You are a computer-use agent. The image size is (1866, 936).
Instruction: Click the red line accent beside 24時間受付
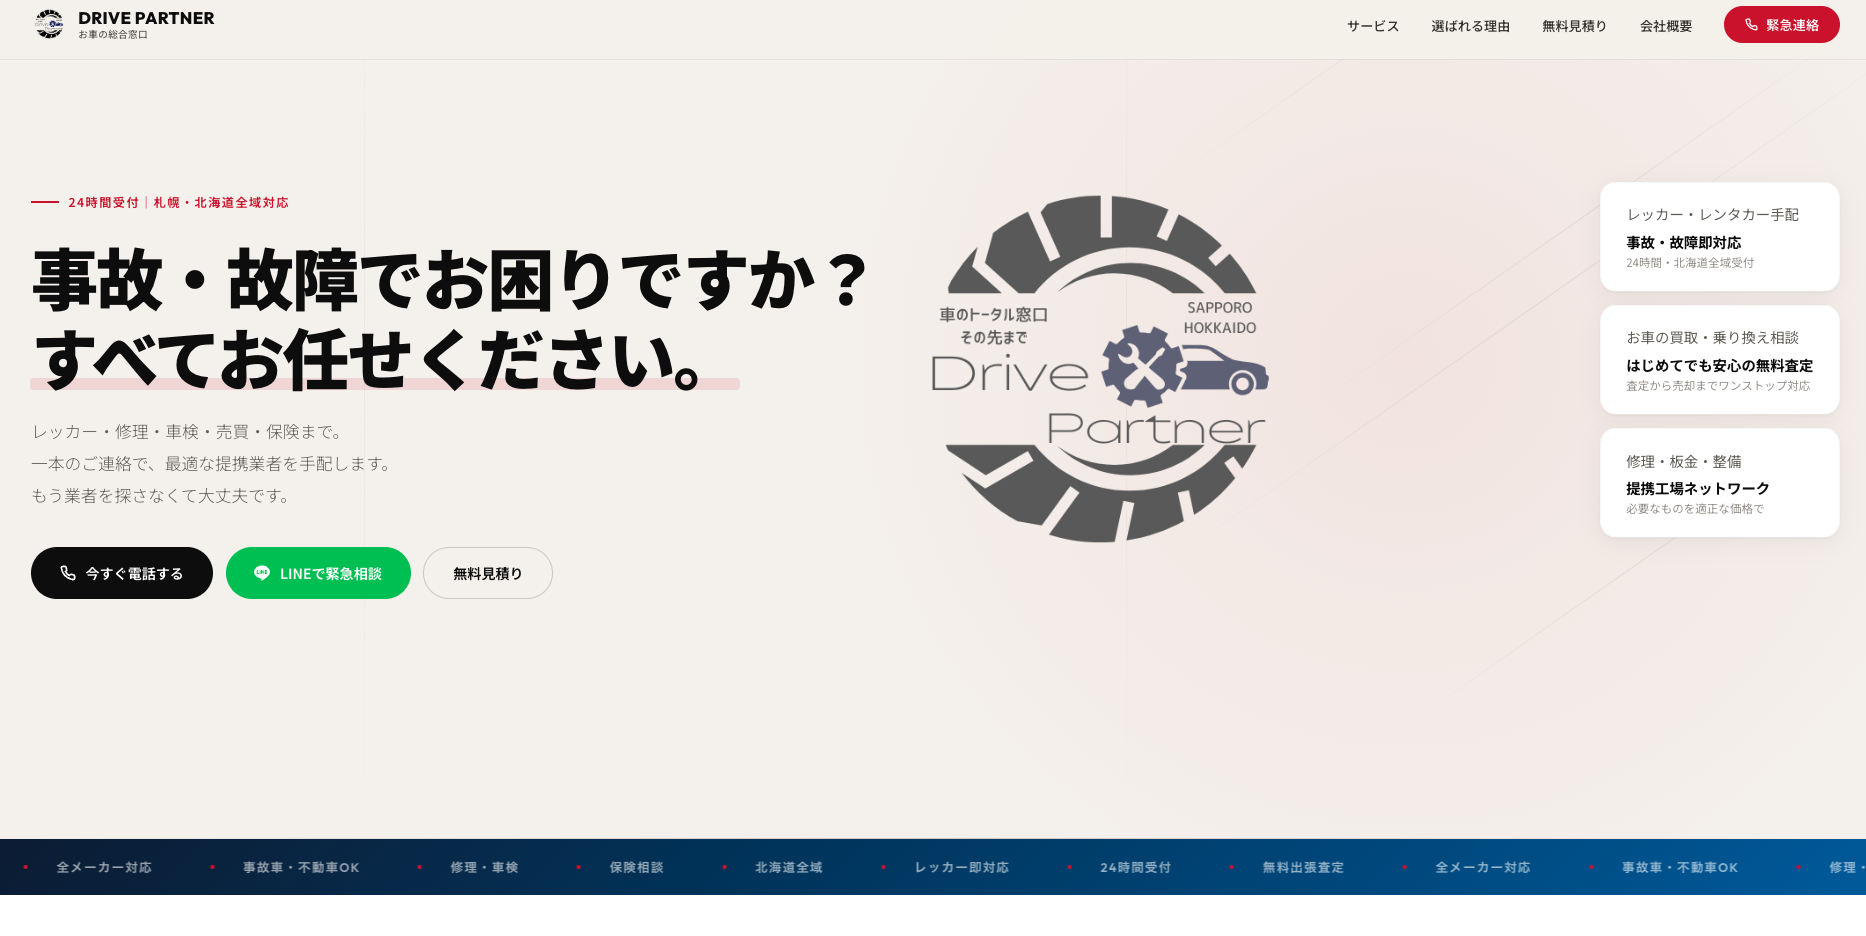(x=43, y=202)
